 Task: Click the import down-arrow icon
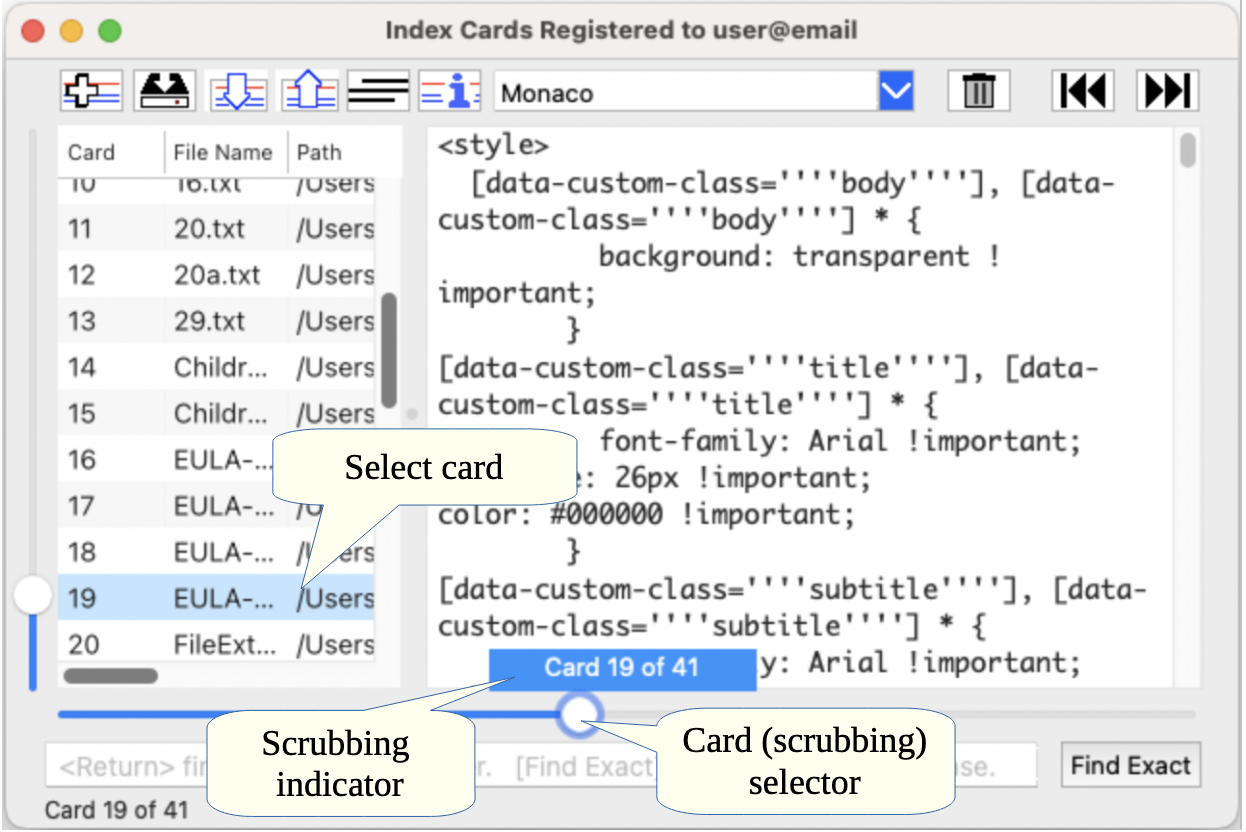(238, 92)
